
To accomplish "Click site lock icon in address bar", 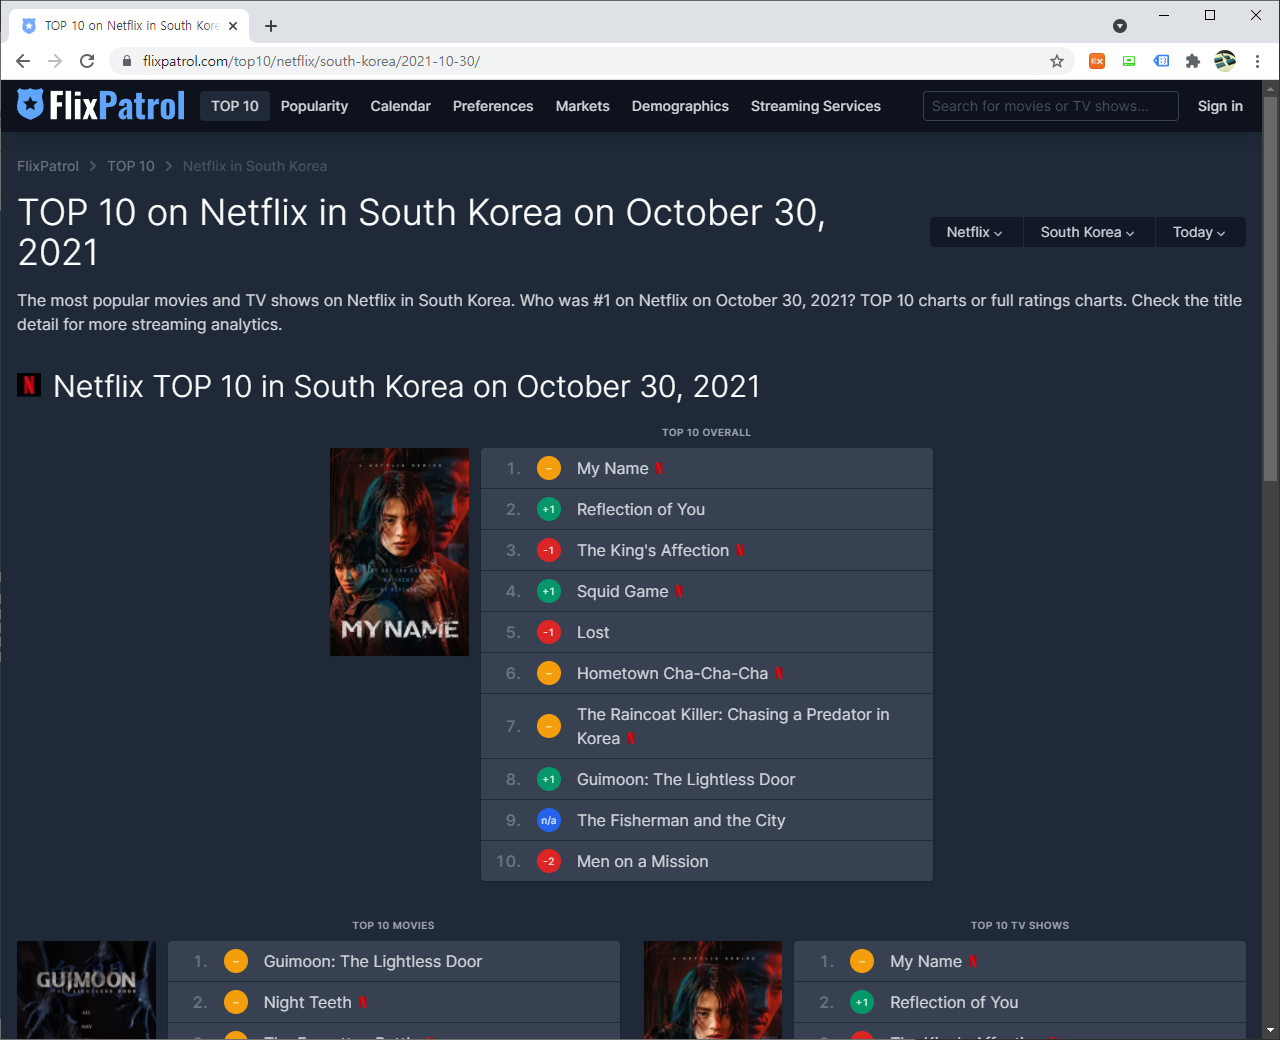I will (x=126, y=61).
